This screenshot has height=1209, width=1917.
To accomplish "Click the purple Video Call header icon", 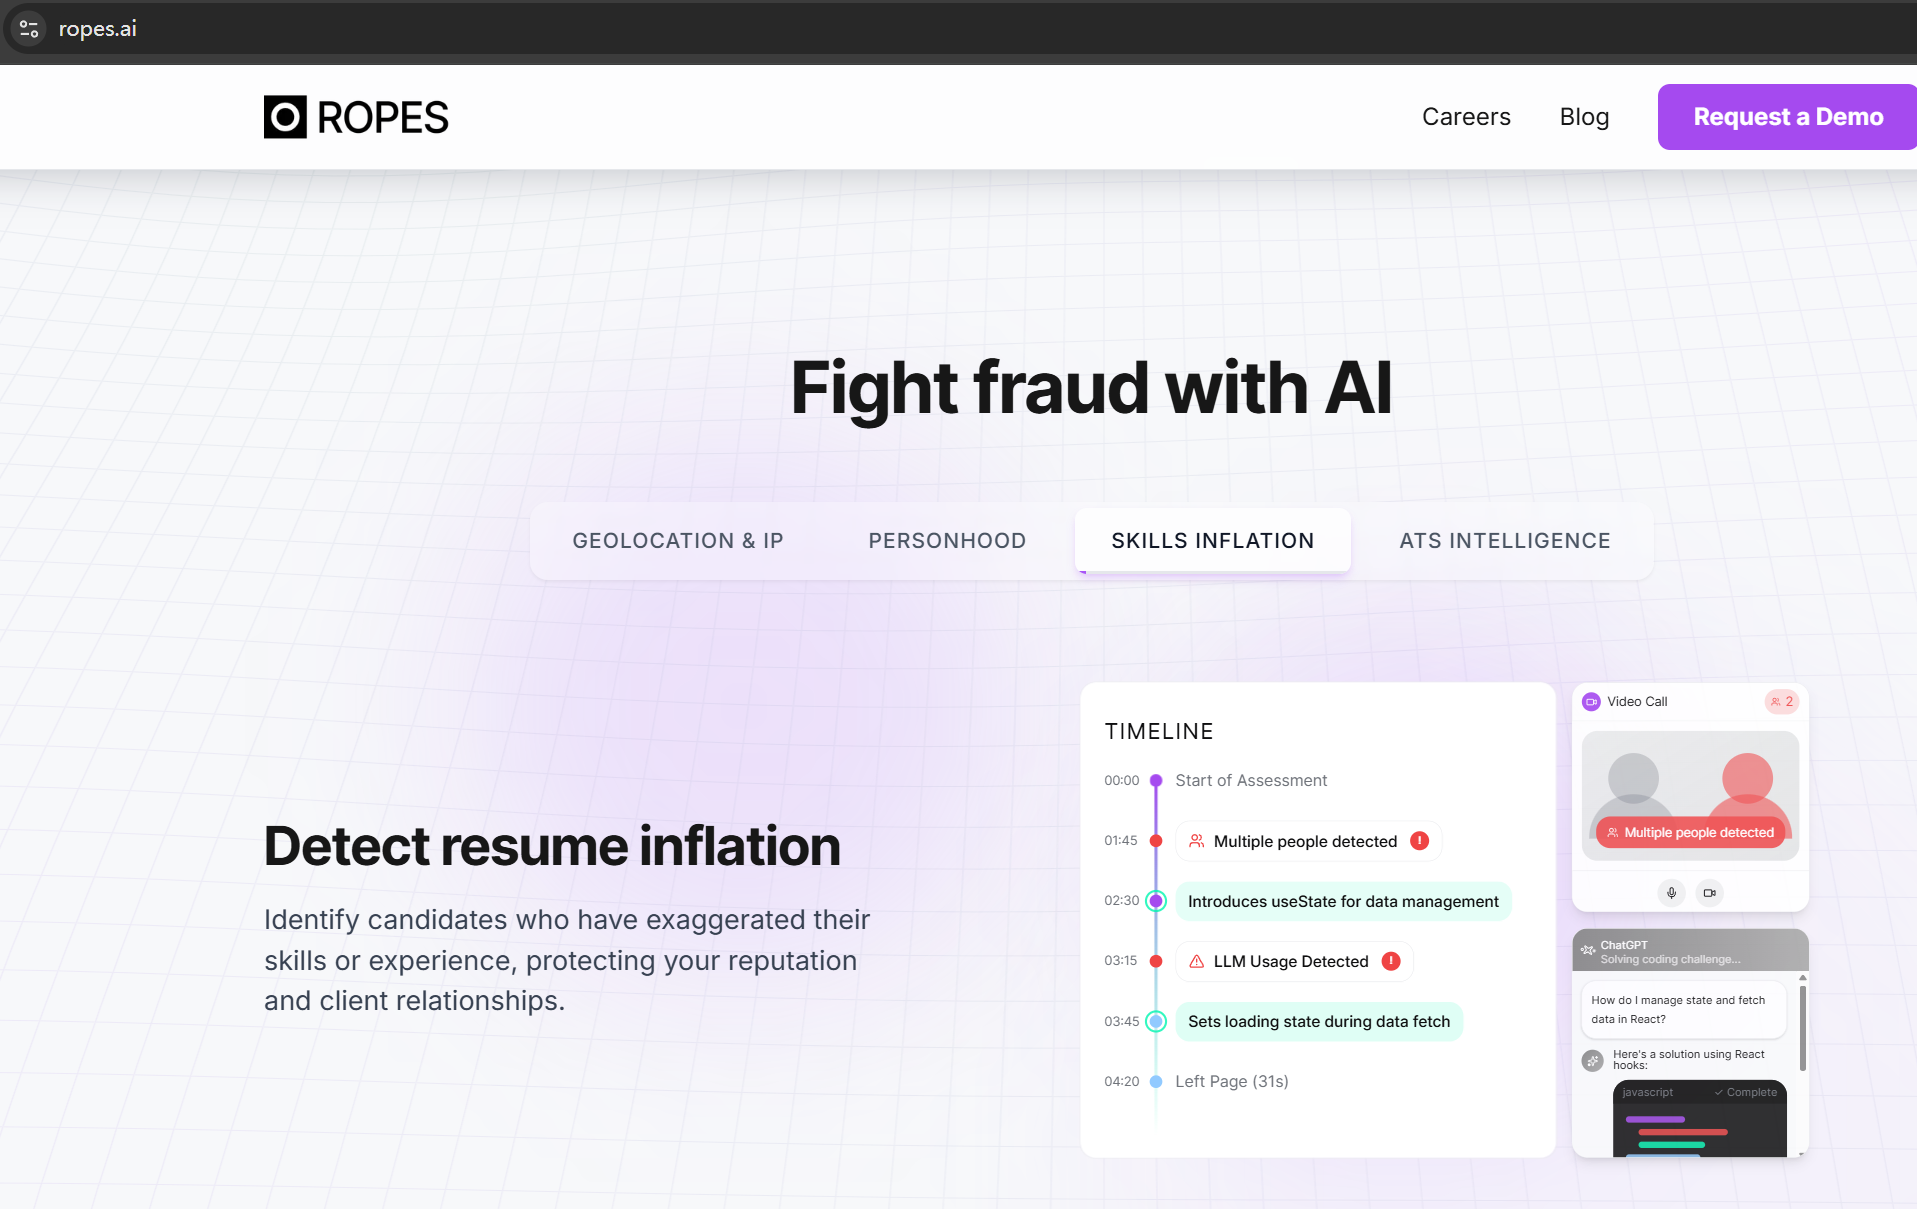I will (x=1591, y=702).
